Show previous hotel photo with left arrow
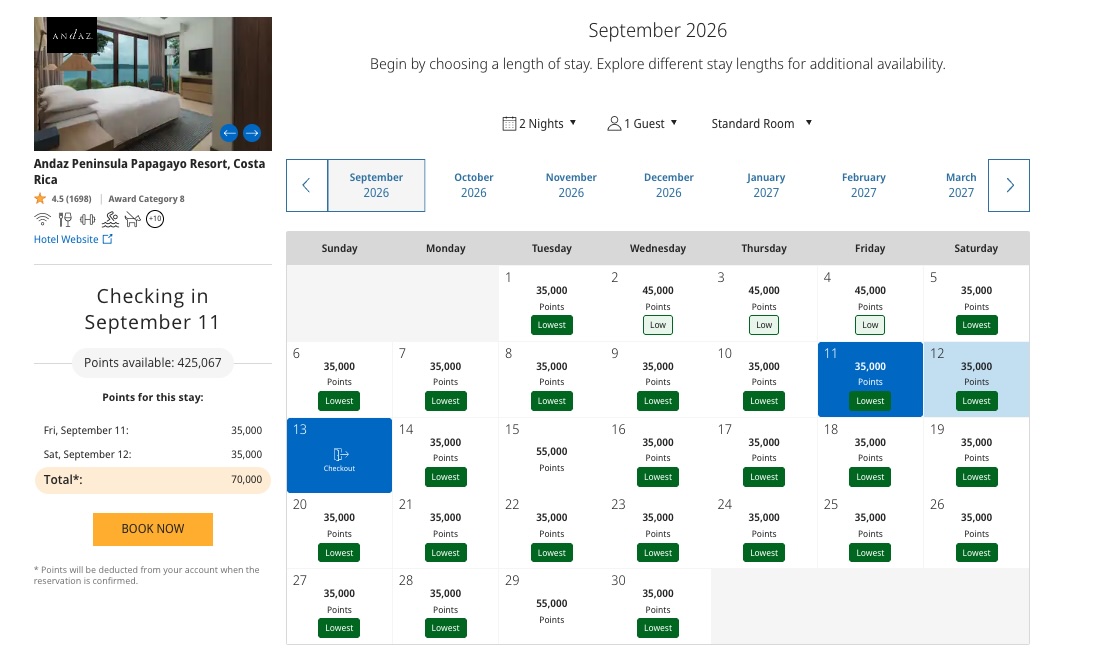The height and width of the screenshot is (658, 1104). click(229, 132)
